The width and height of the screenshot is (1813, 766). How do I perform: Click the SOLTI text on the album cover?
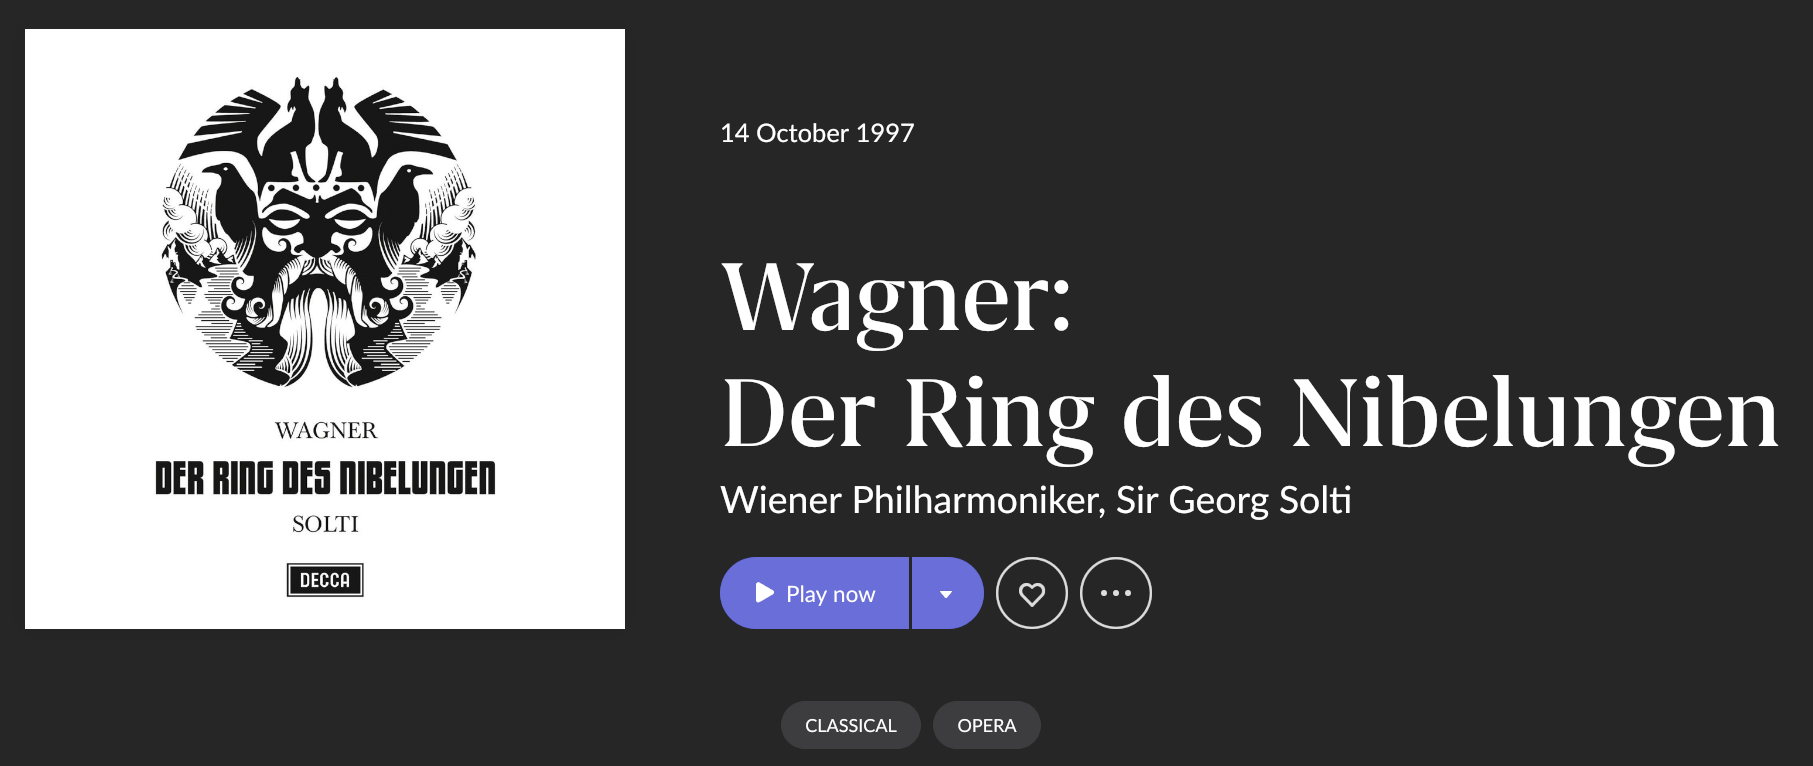(325, 524)
